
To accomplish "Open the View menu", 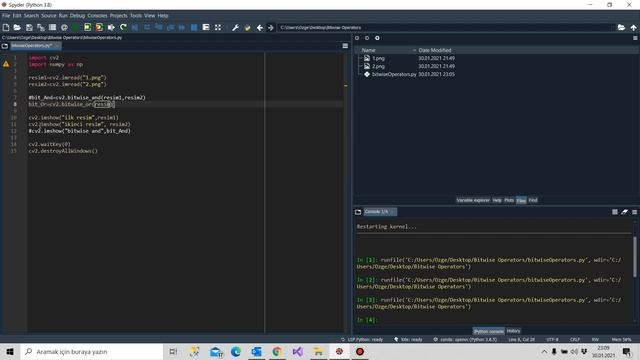I will [x=149, y=16].
